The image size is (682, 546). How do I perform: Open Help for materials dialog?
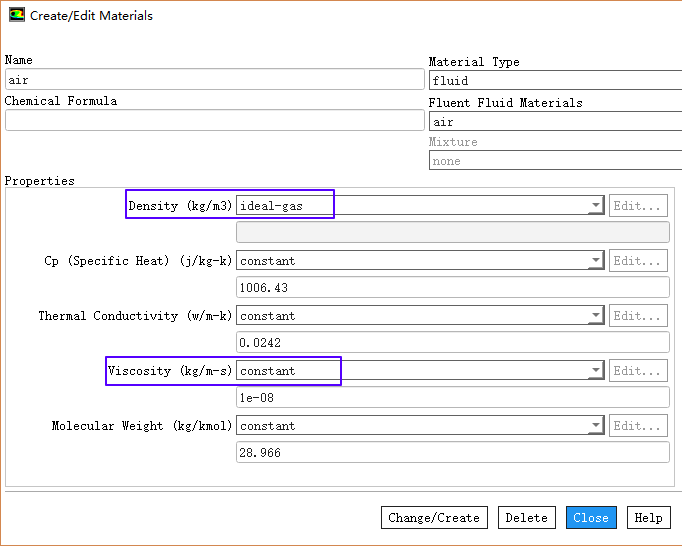point(648,517)
